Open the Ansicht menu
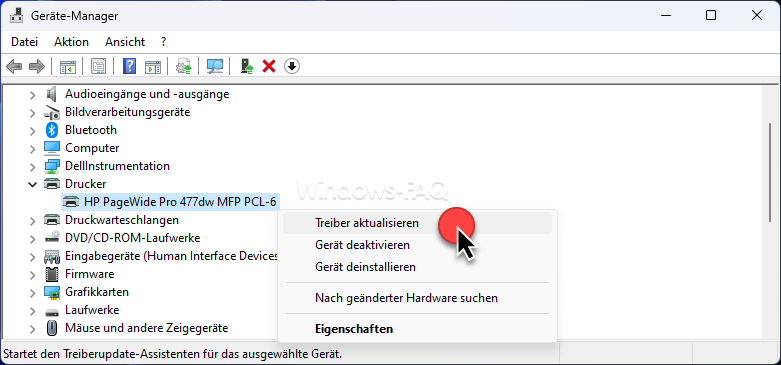 pos(125,42)
